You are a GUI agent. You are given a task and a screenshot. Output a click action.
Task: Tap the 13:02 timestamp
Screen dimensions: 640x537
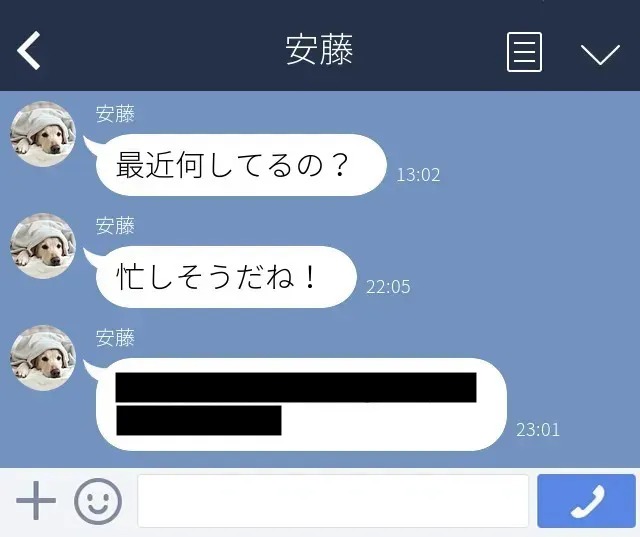click(x=418, y=175)
